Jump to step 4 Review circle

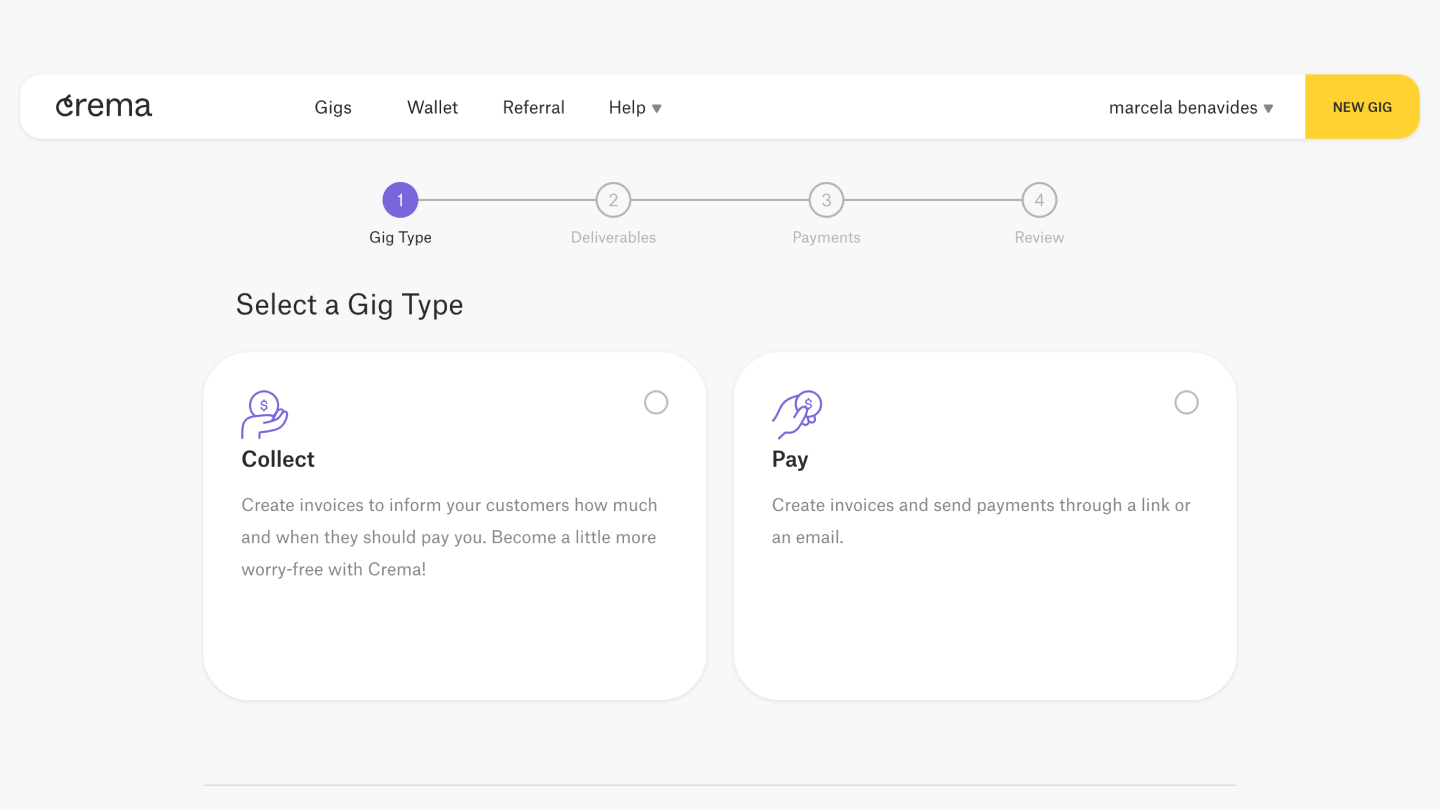tap(1039, 200)
